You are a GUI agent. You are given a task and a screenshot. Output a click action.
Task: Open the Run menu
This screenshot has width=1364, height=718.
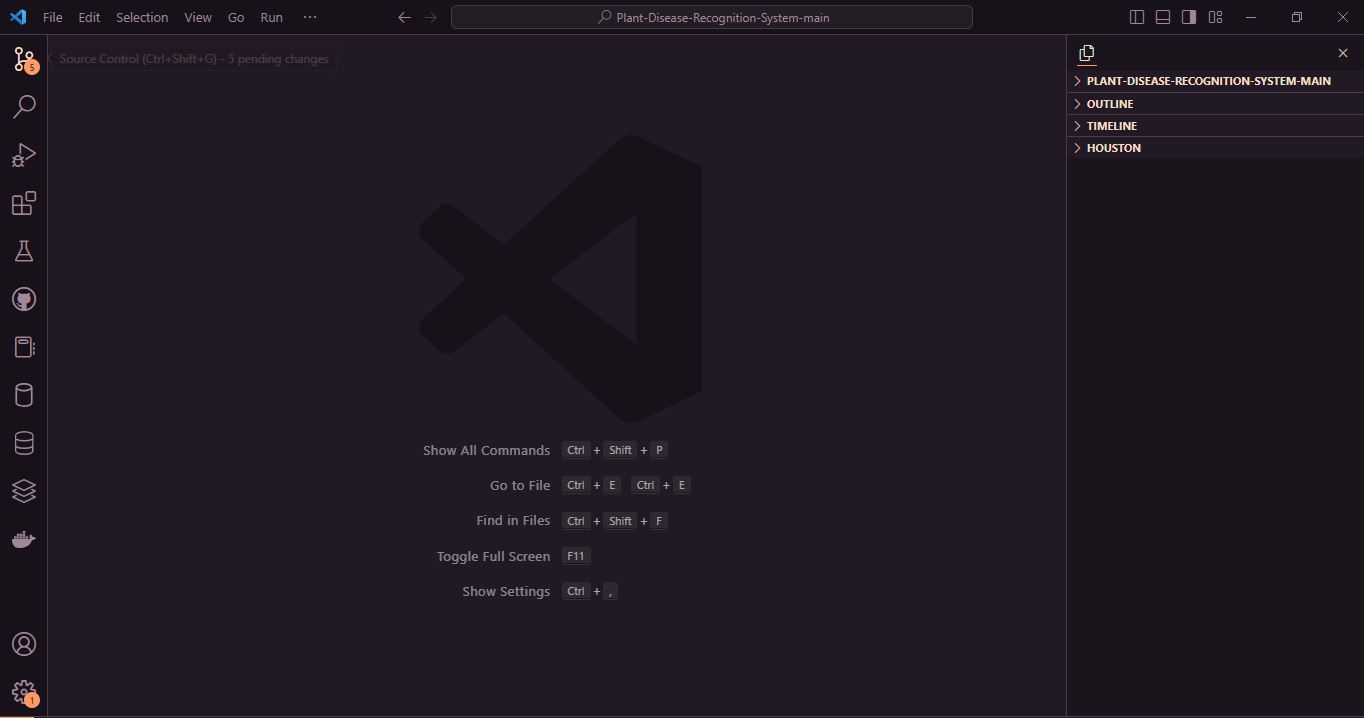271,17
